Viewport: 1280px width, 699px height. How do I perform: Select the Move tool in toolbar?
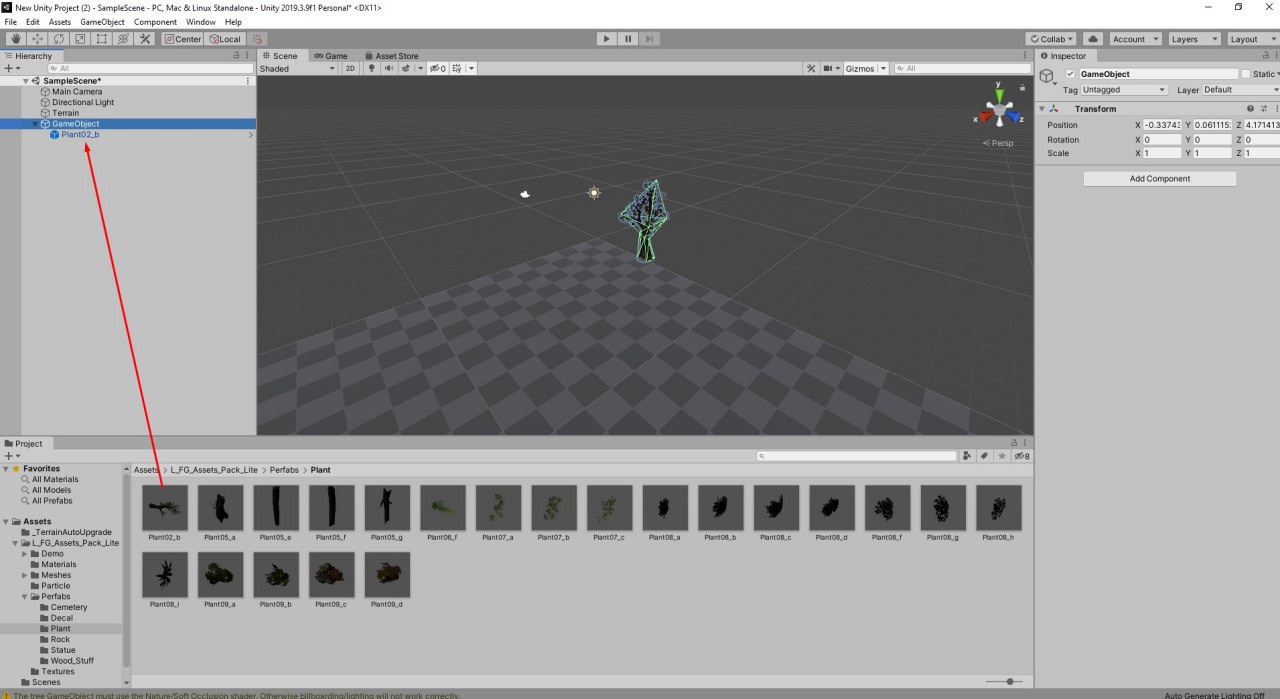tap(37, 39)
